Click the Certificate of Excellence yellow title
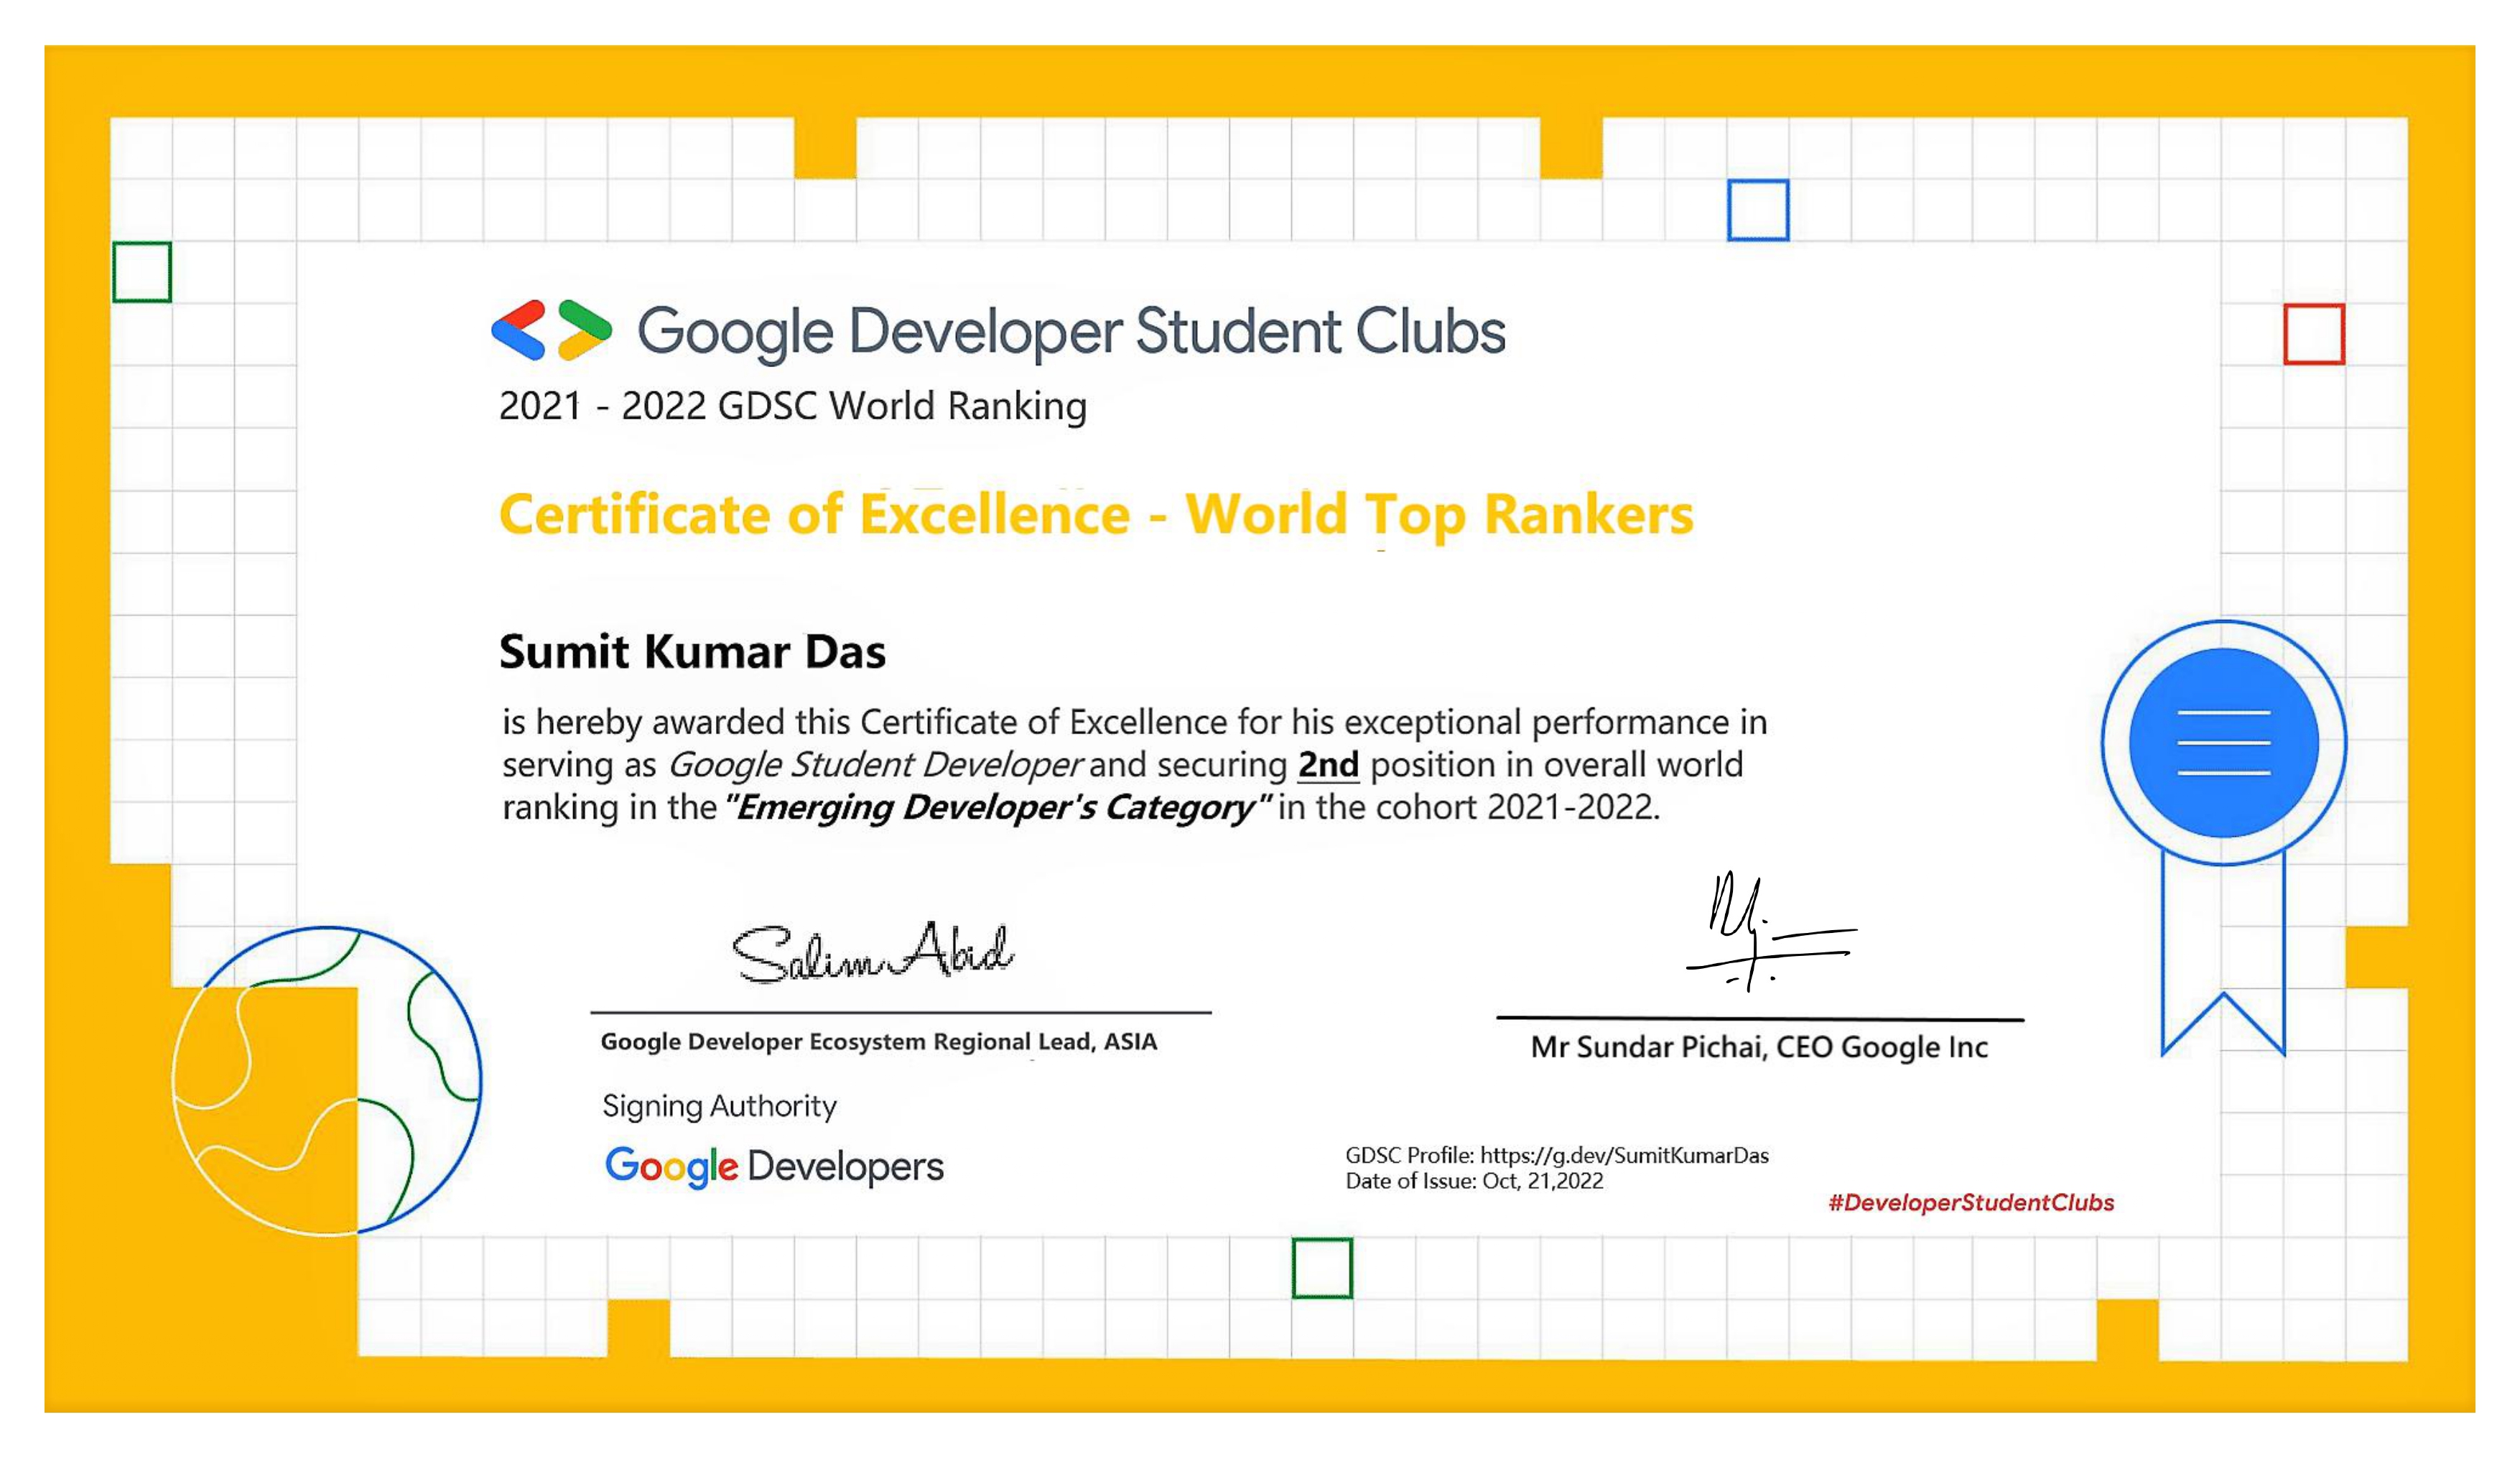Screen dimensions: 2520x1458 (x=1095, y=515)
